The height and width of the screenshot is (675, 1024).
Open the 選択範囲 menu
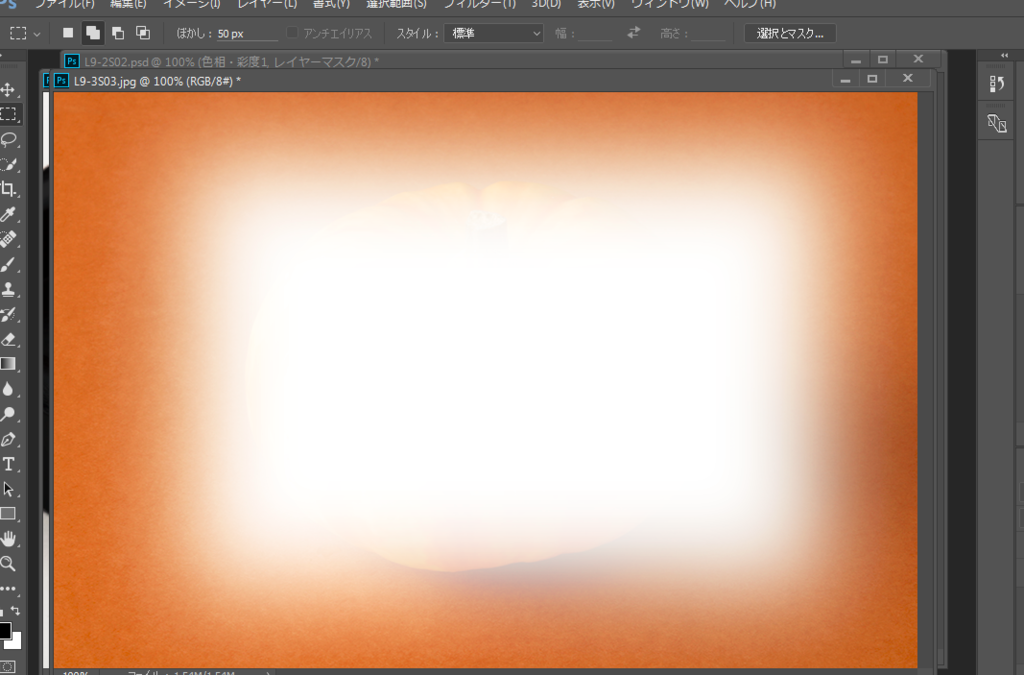click(396, 4)
